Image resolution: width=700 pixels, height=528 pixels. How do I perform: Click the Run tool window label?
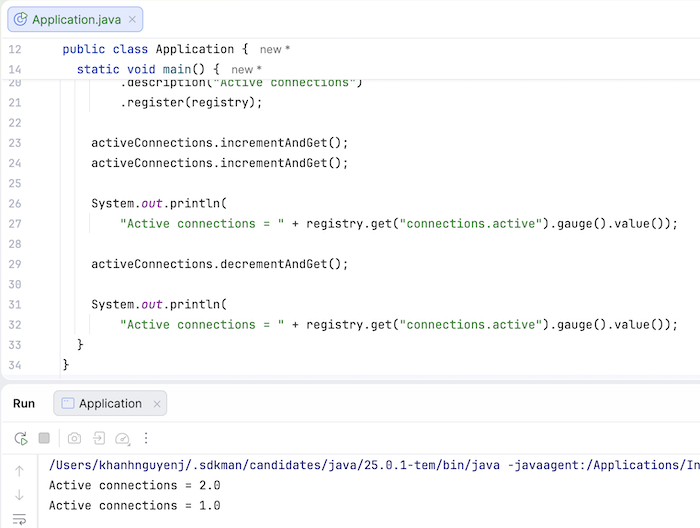[x=24, y=403]
